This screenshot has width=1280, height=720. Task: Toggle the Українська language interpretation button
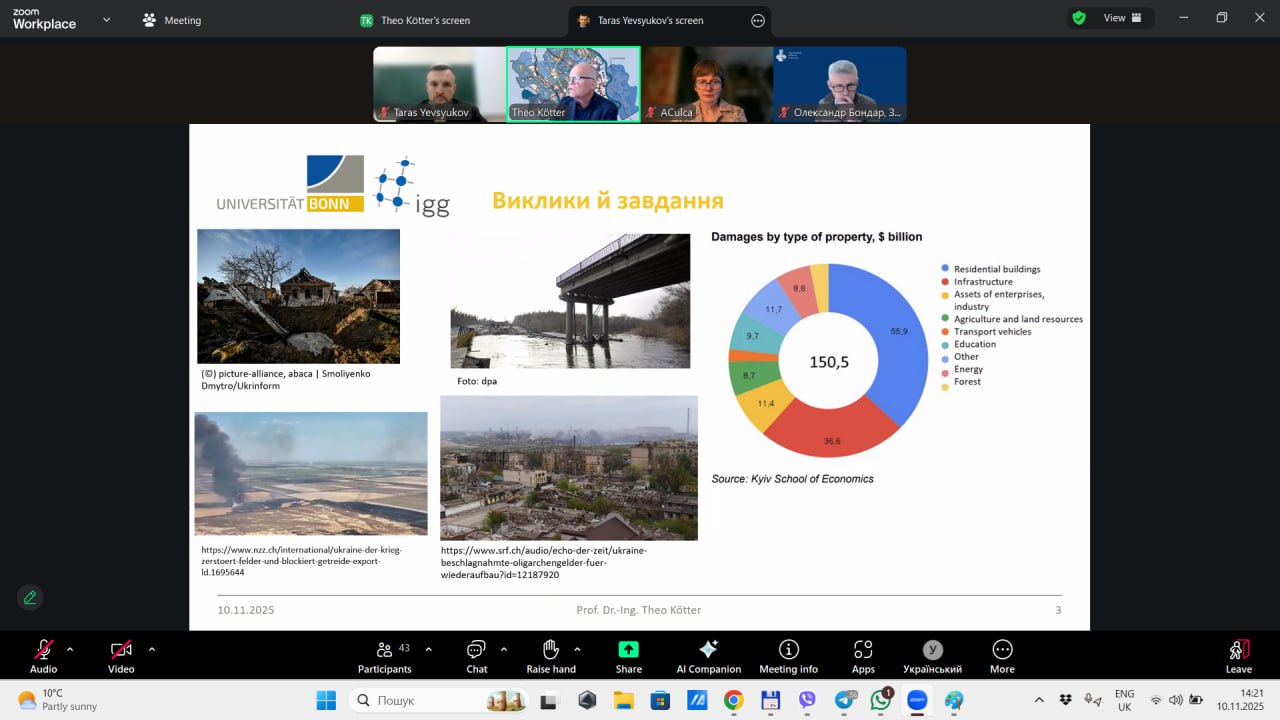pyautogui.click(x=932, y=655)
